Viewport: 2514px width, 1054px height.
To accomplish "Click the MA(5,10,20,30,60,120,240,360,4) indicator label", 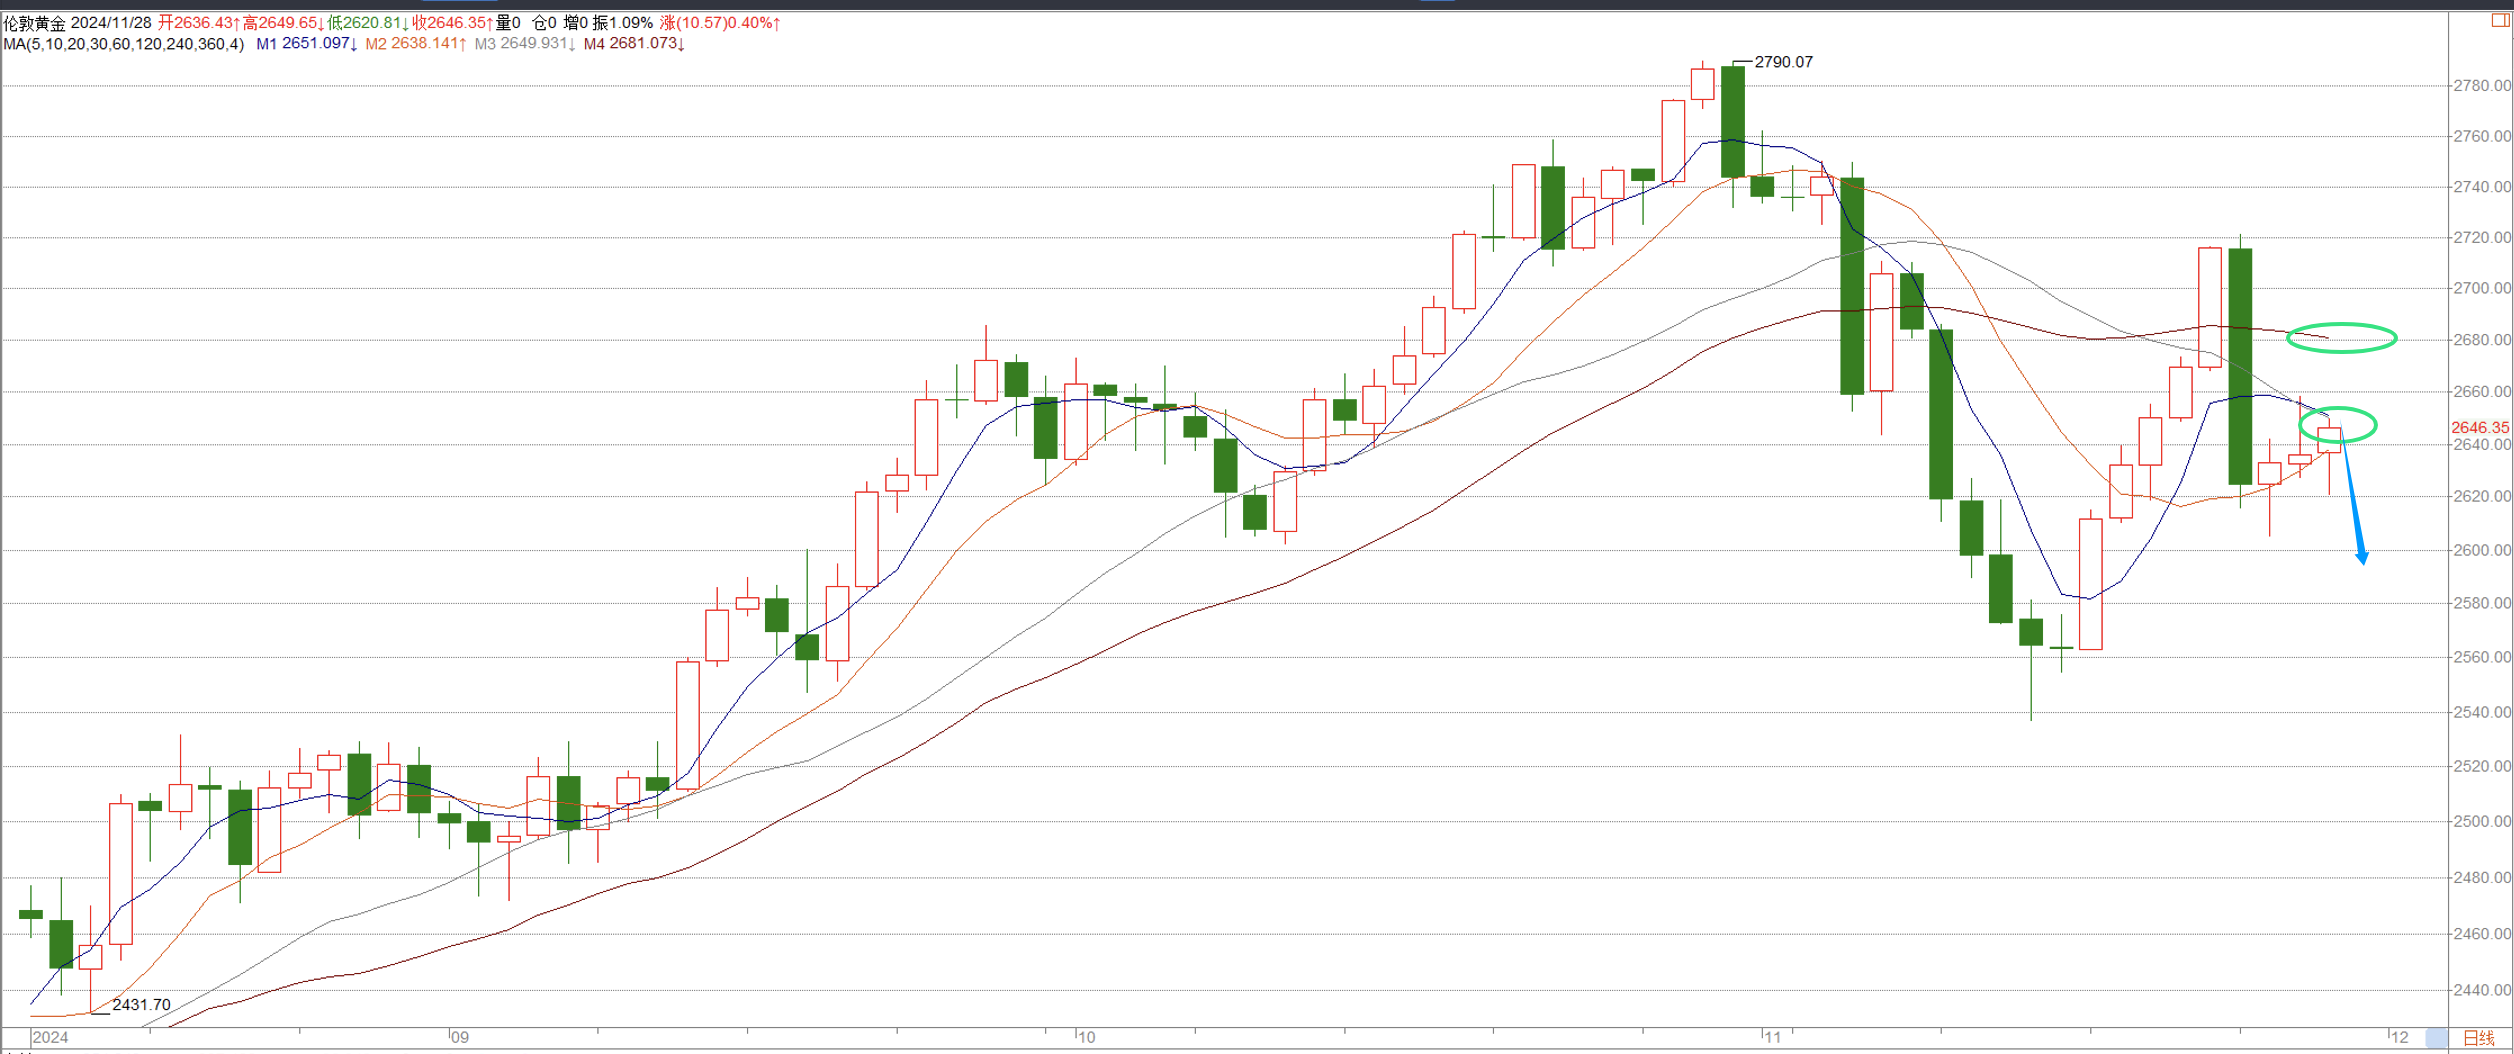I will [x=124, y=44].
